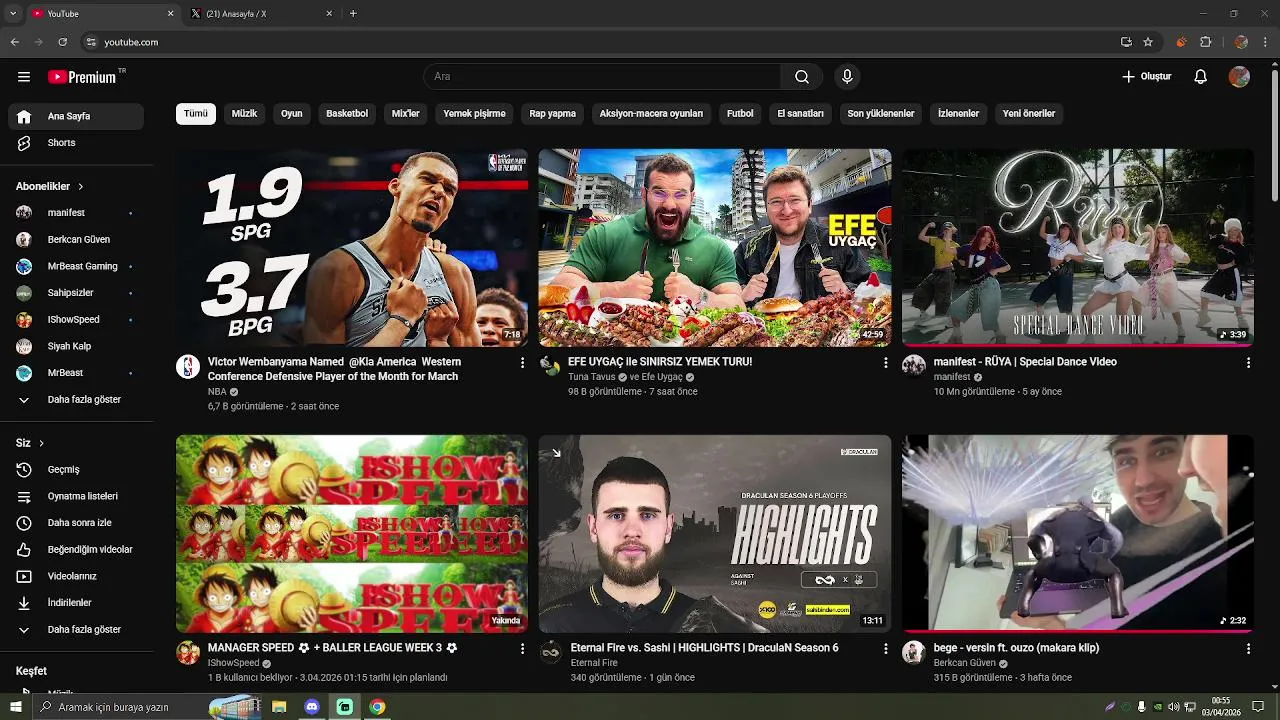Open Videolarınız in sidebar
The width and height of the screenshot is (1280, 720).
[x=76, y=576]
